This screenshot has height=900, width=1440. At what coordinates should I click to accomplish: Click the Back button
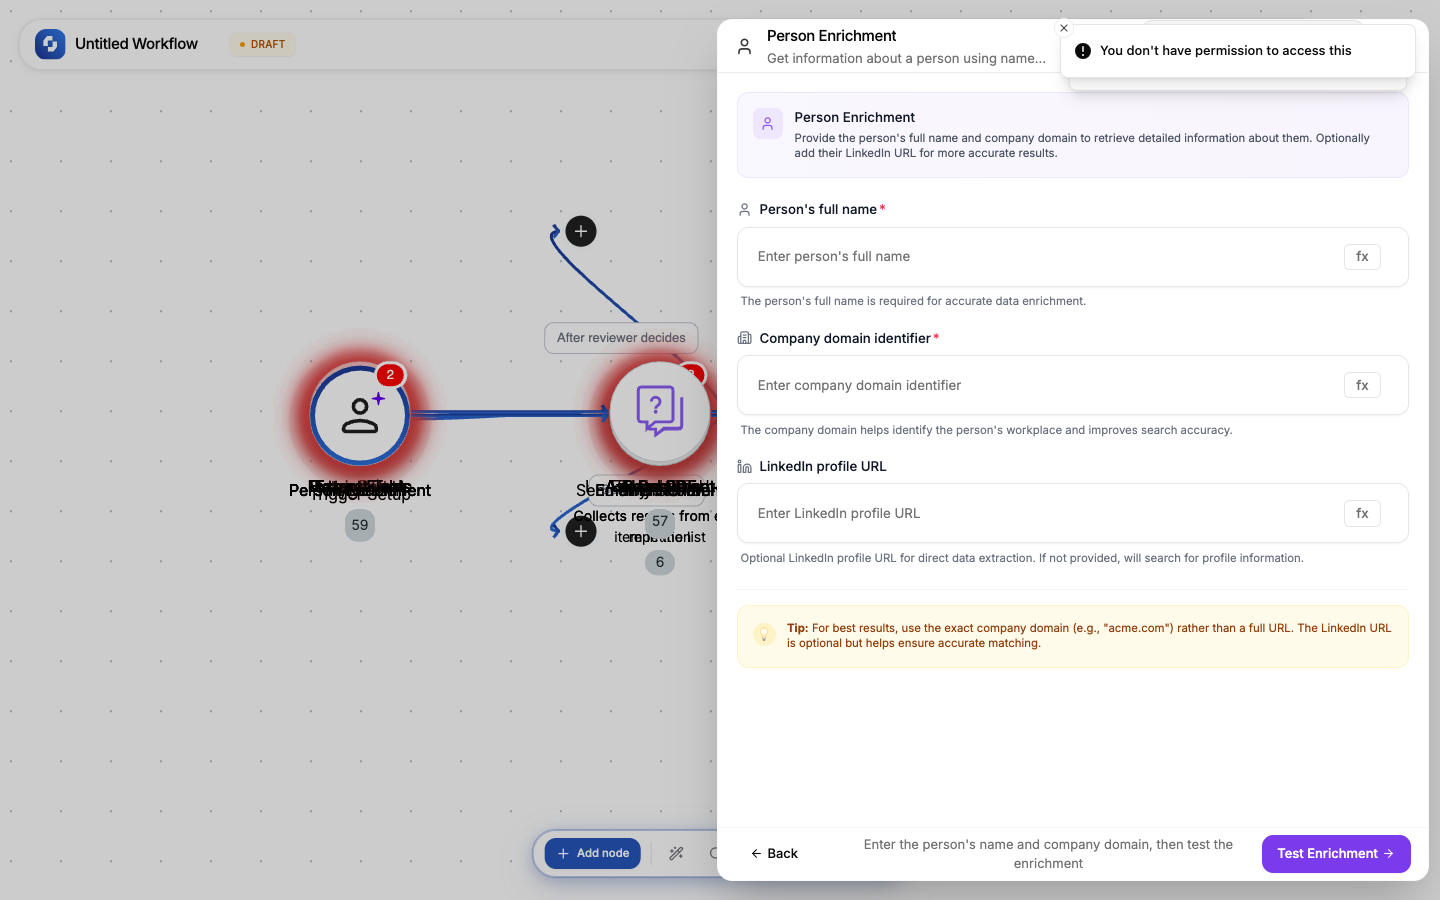tap(774, 853)
